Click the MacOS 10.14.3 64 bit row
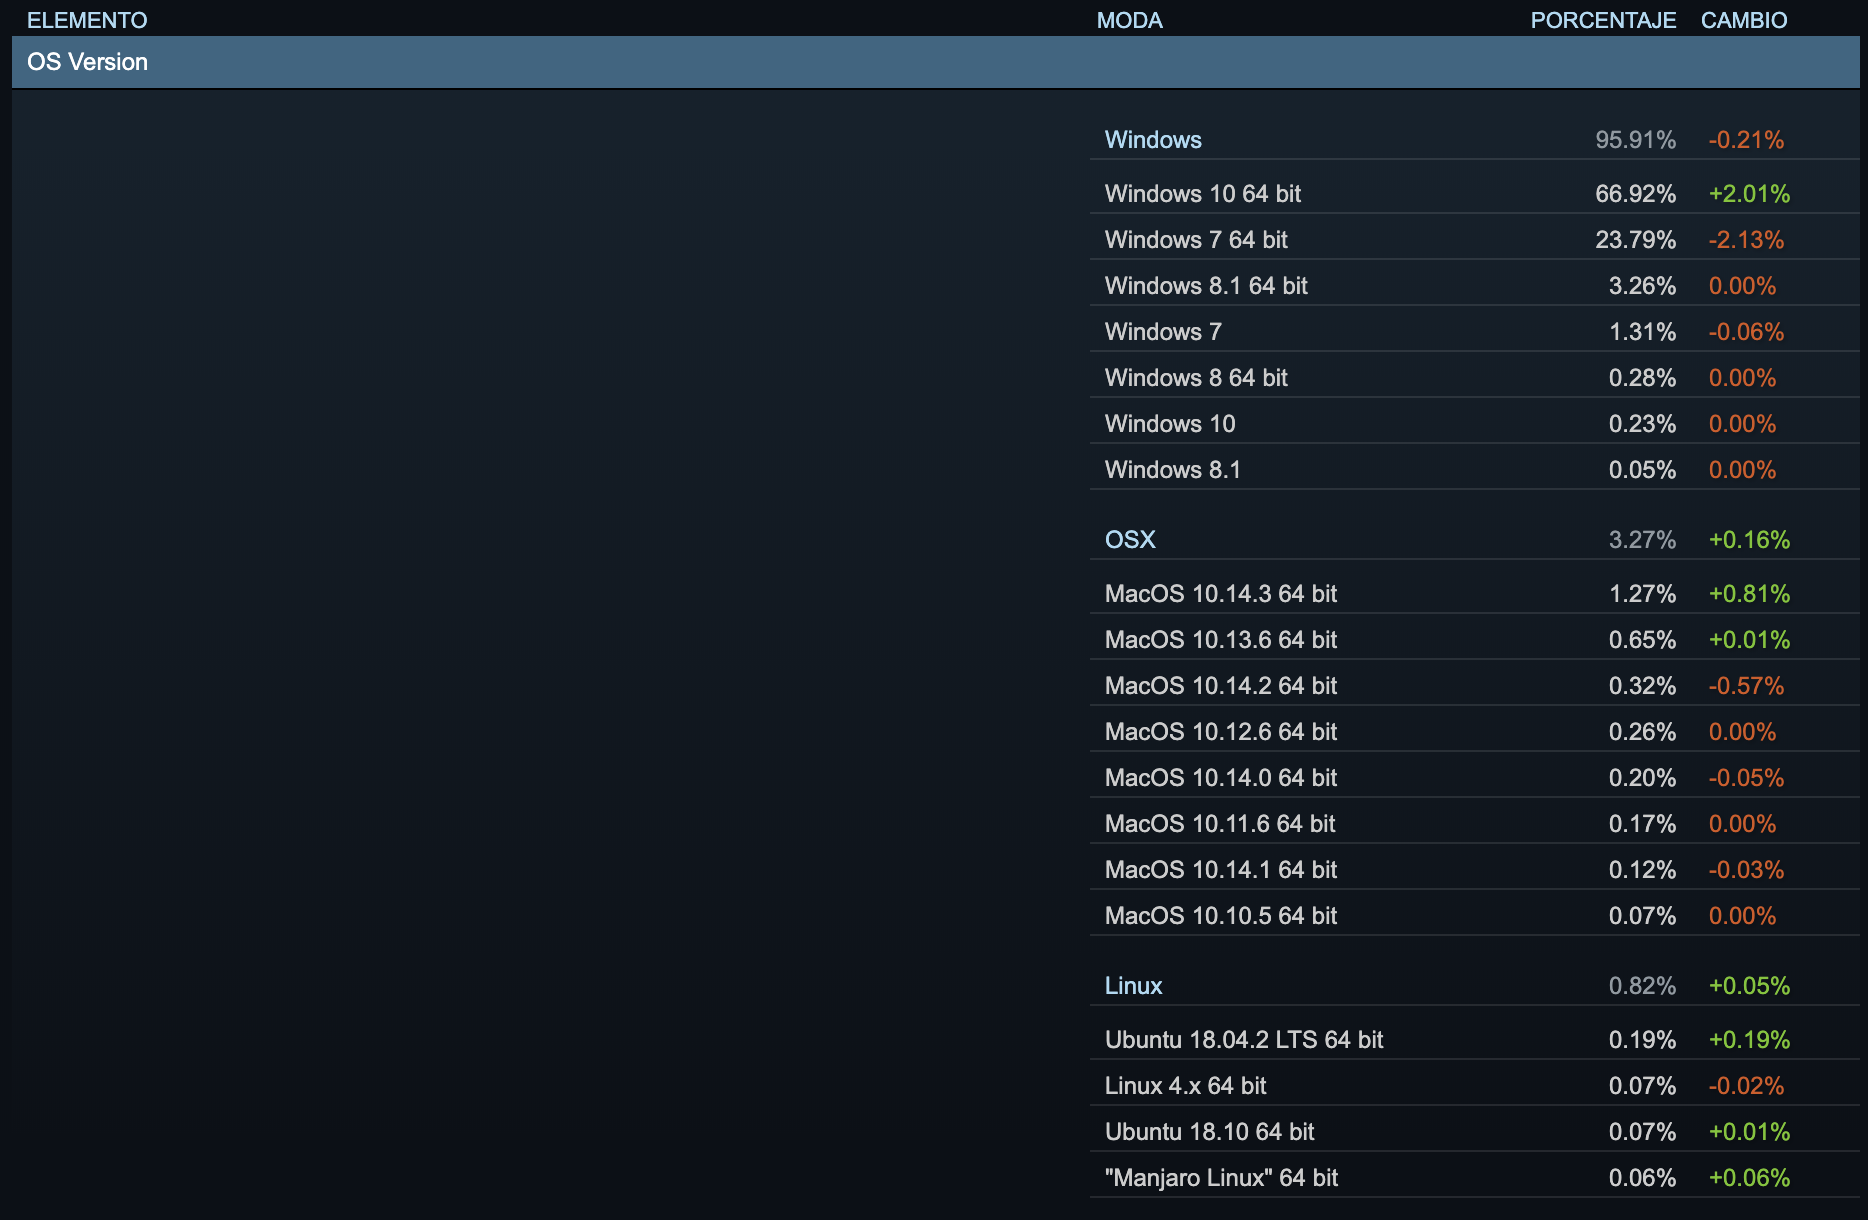Viewport: 1868px width, 1220px height. coord(1474,594)
